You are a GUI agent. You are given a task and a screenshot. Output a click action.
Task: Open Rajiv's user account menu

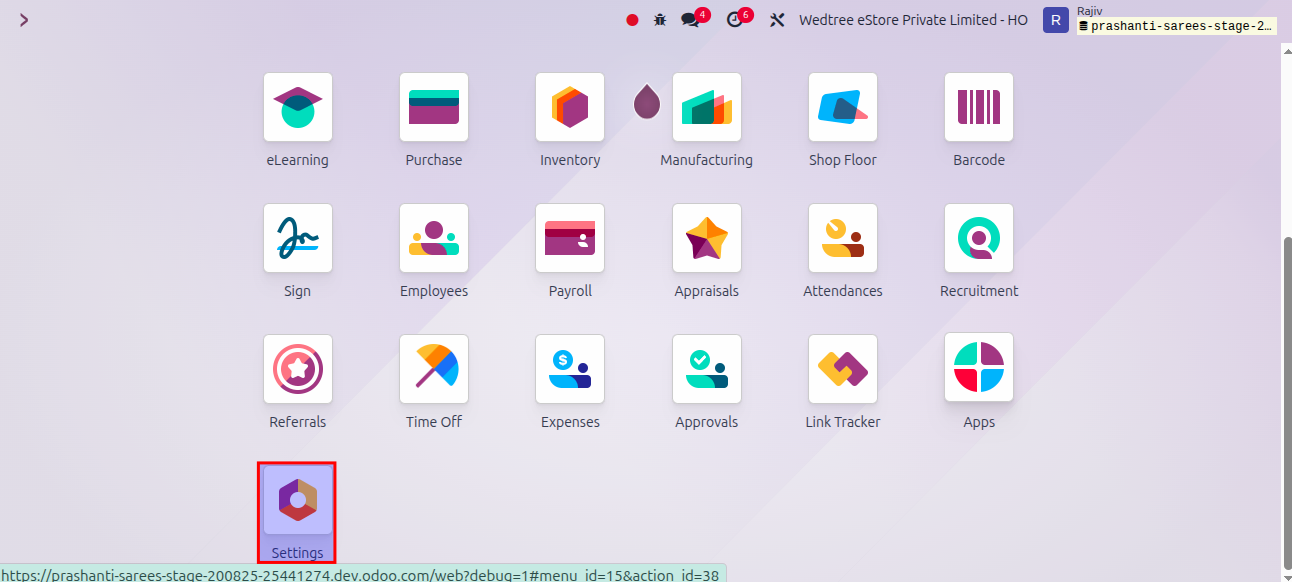[x=1056, y=19]
